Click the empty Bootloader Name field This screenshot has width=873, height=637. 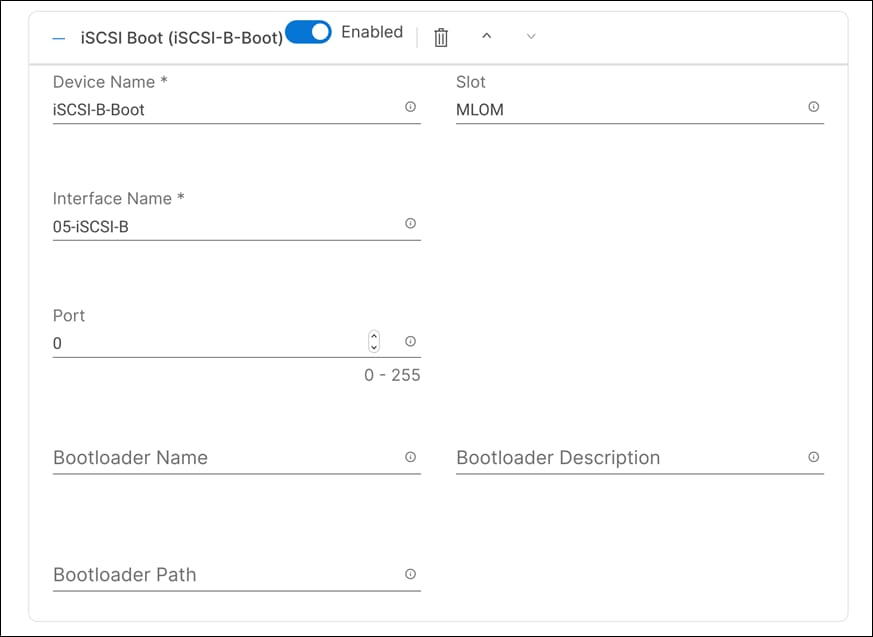click(200, 458)
